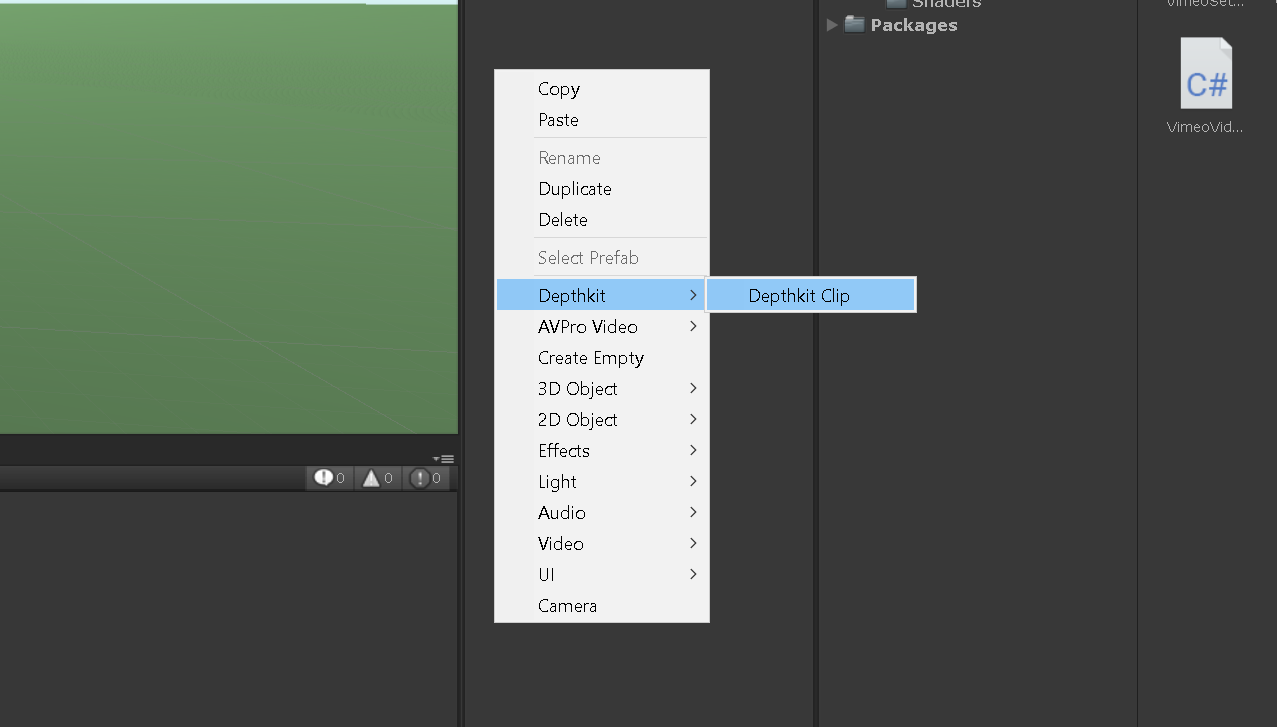Open the AVPro Video submenu

point(588,326)
